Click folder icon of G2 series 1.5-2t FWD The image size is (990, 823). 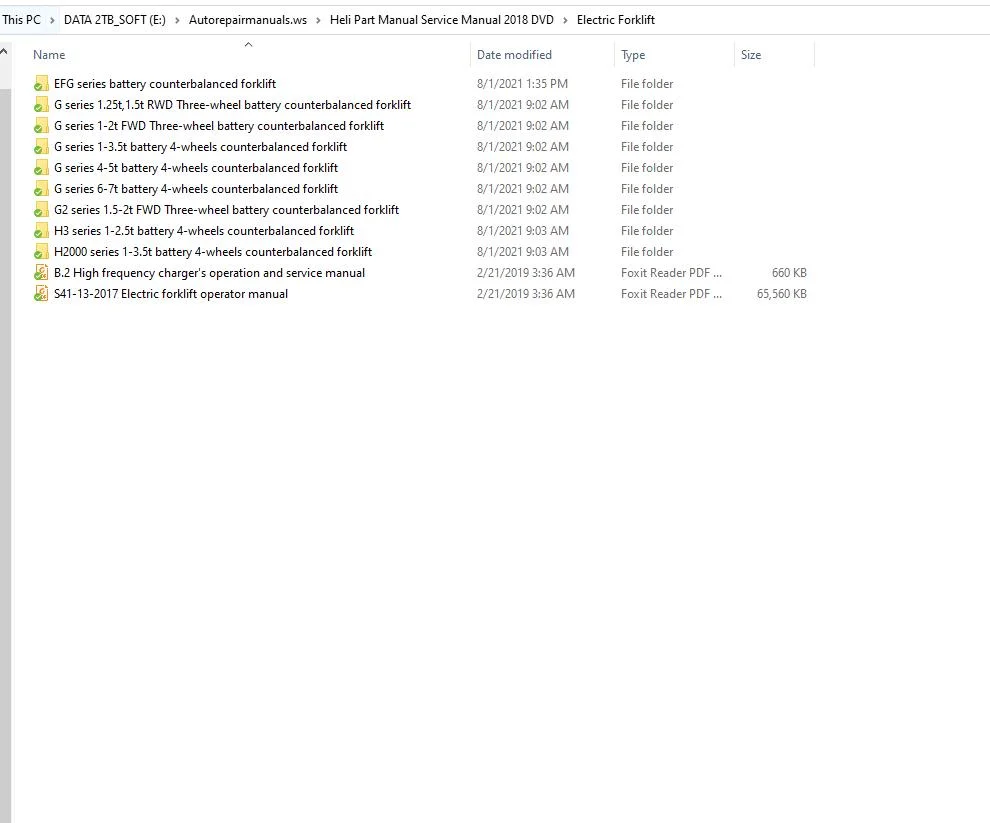click(41, 210)
